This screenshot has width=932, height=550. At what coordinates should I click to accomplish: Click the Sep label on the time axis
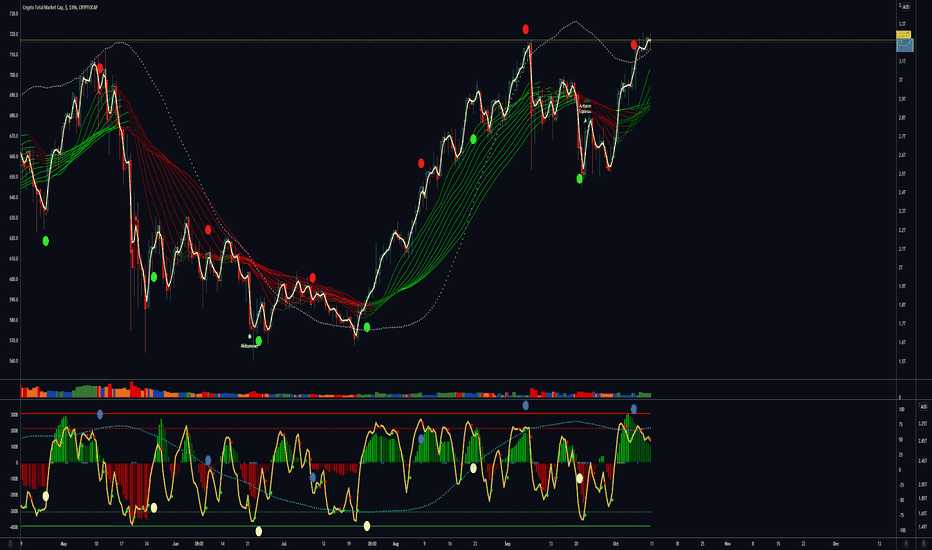click(508, 543)
